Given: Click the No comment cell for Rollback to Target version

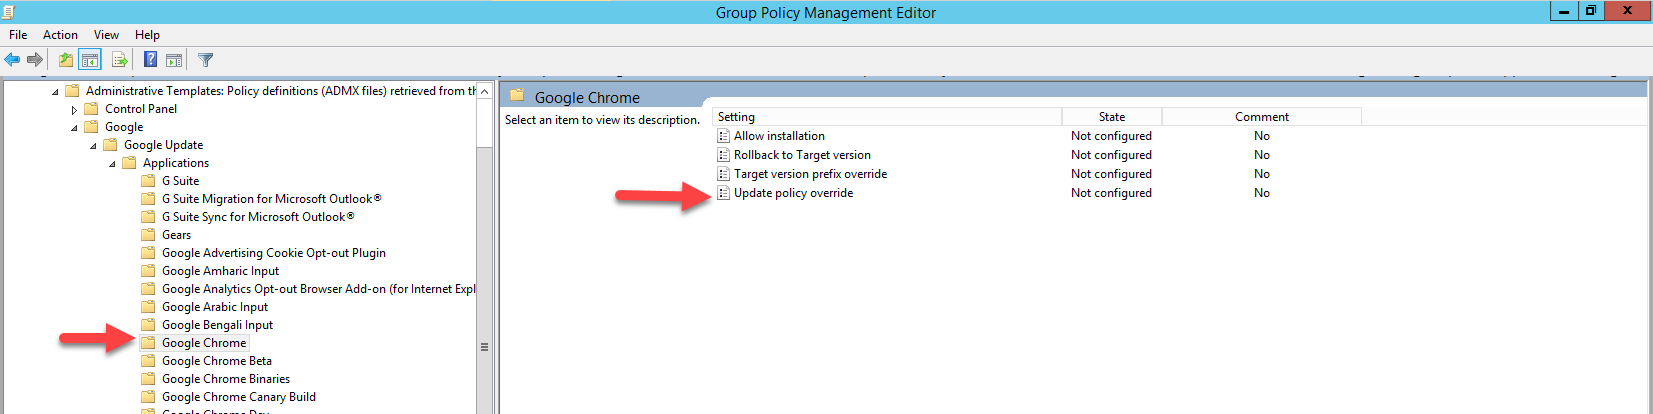Looking at the screenshot, I should click(x=1262, y=155).
